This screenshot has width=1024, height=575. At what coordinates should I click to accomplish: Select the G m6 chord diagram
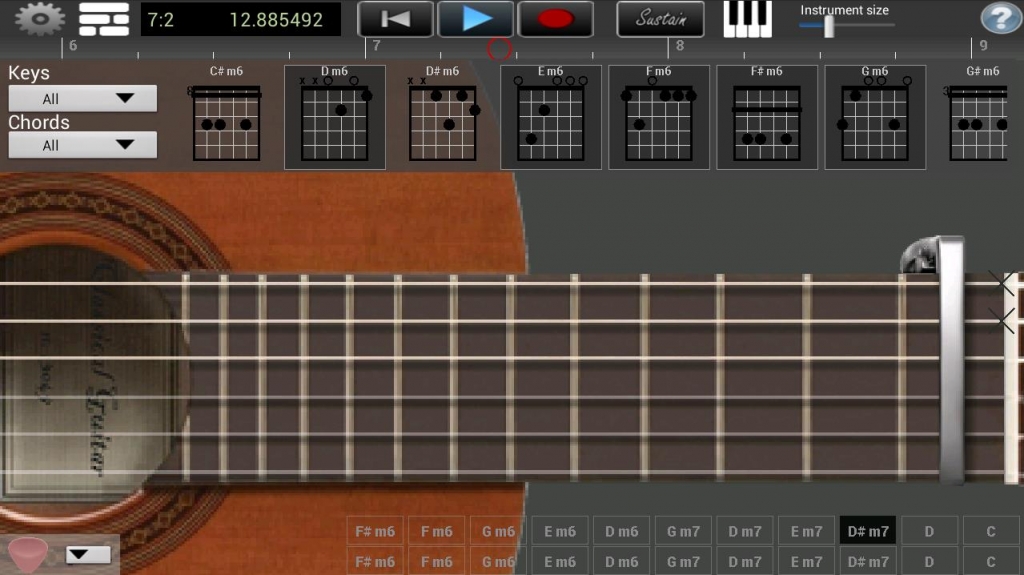875,116
